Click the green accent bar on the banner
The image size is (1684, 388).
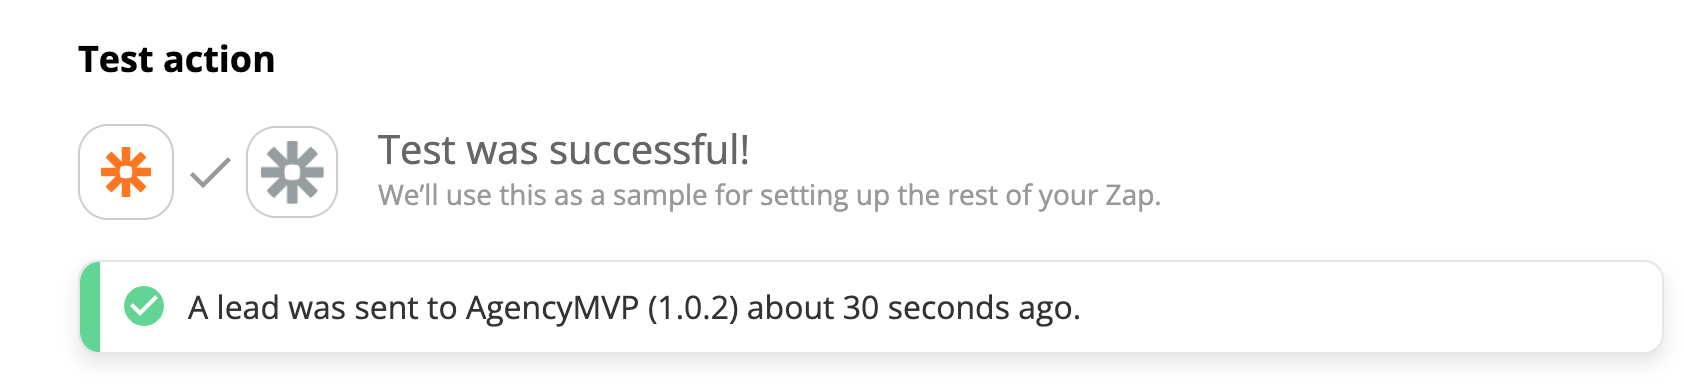(90, 307)
